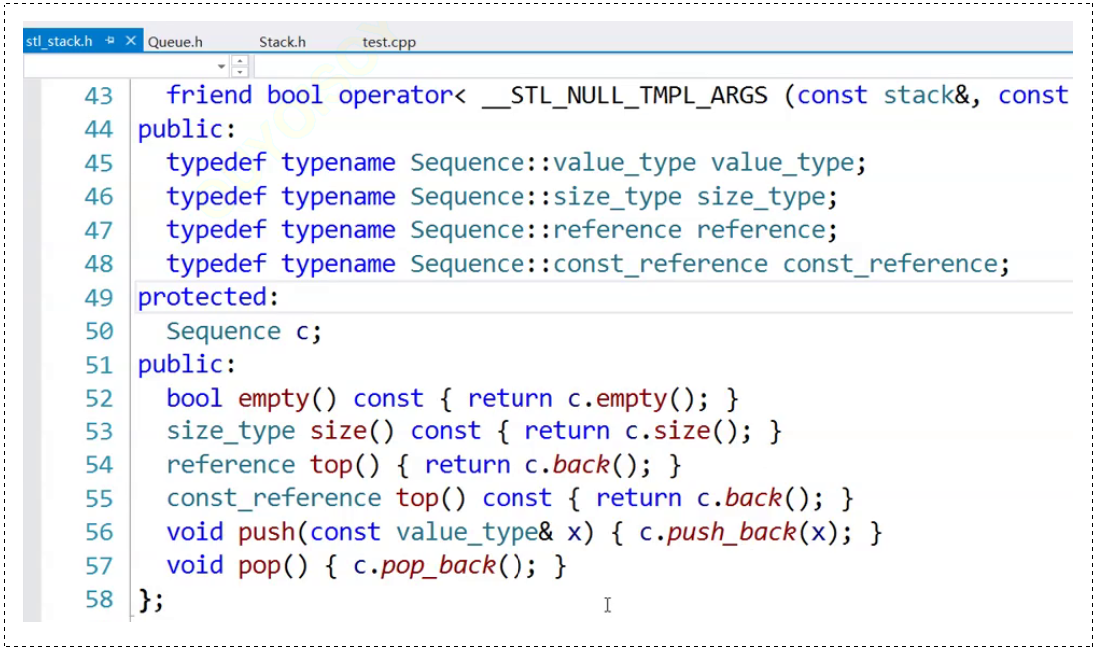Click the active stl_stack.h tab label

click(x=60, y=42)
